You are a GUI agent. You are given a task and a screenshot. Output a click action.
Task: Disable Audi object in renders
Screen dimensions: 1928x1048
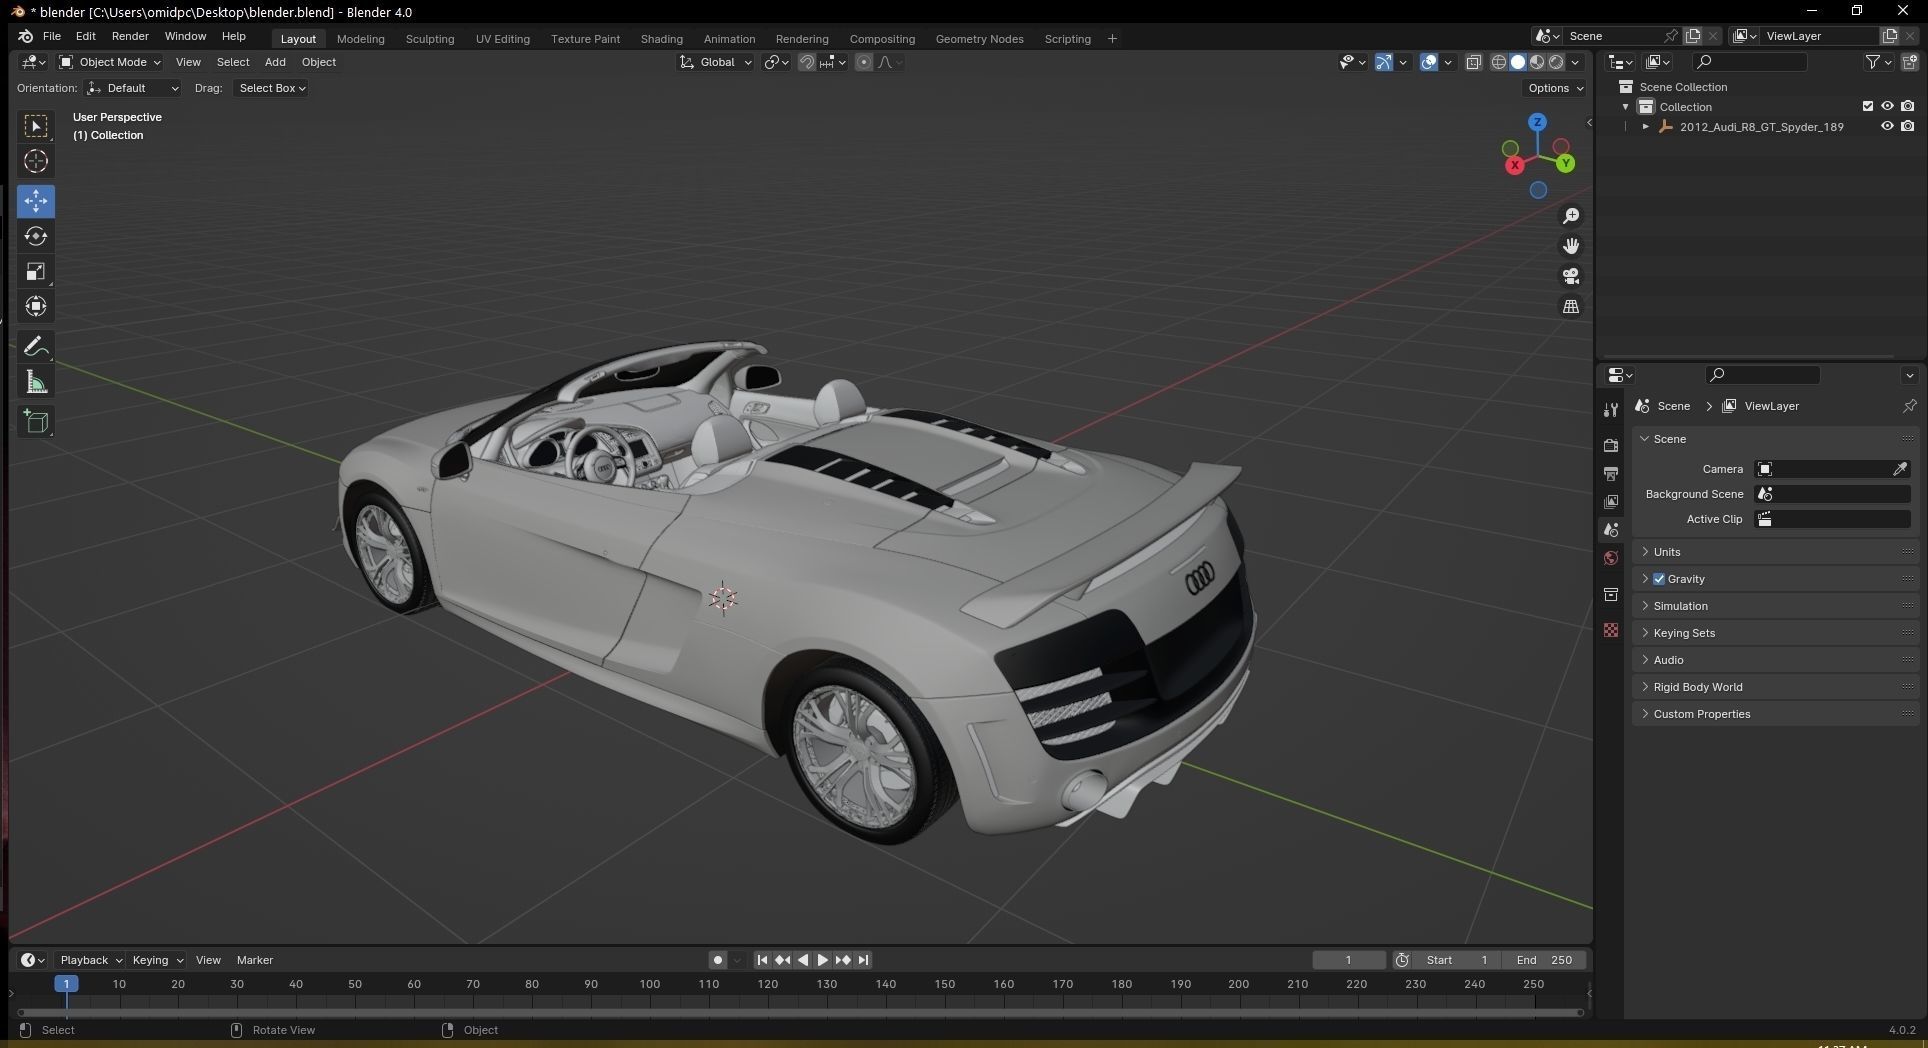coord(1907,126)
